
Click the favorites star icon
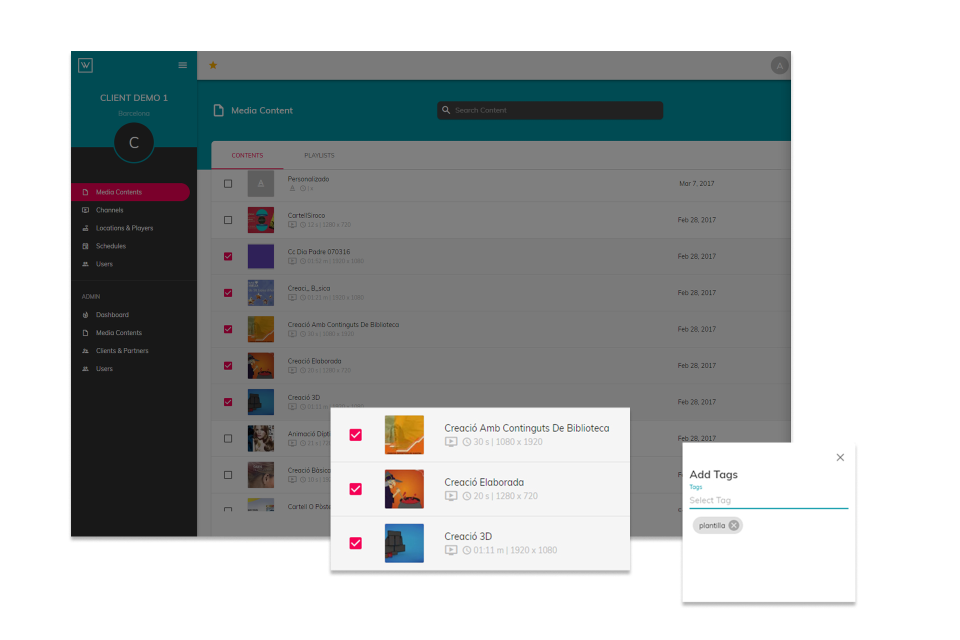(213, 65)
